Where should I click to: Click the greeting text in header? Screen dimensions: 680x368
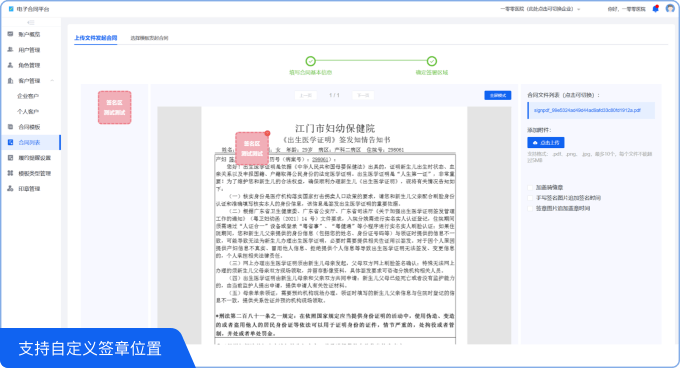tap(626, 9)
